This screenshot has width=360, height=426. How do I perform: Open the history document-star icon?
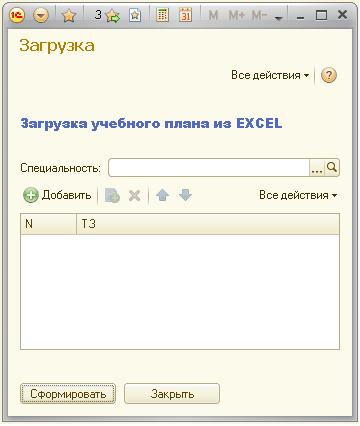tap(135, 15)
